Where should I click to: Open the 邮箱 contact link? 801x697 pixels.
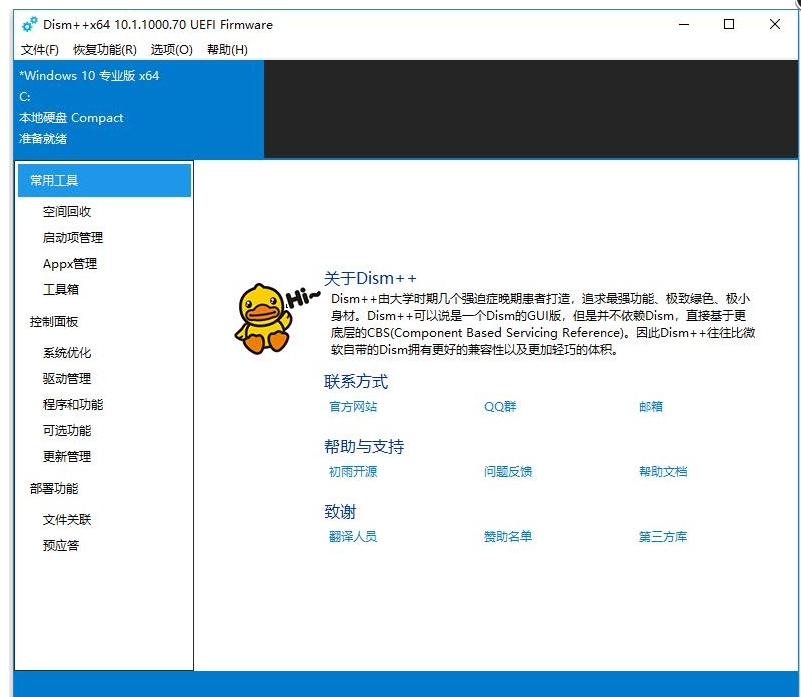pos(651,407)
